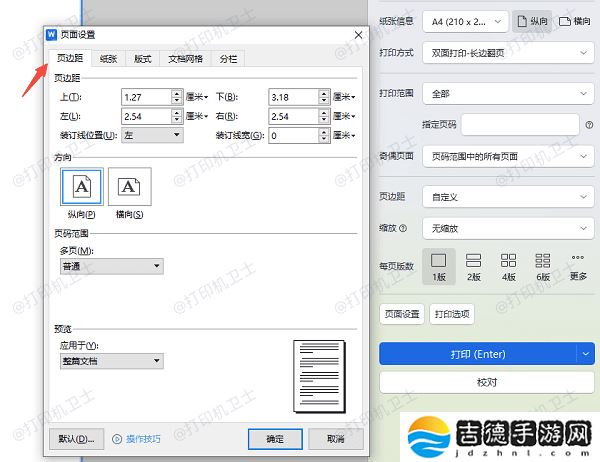The height and width of the screenshot is (462, 600).
Task: Select 1版 pages per sheet
Action: (439, 267)
